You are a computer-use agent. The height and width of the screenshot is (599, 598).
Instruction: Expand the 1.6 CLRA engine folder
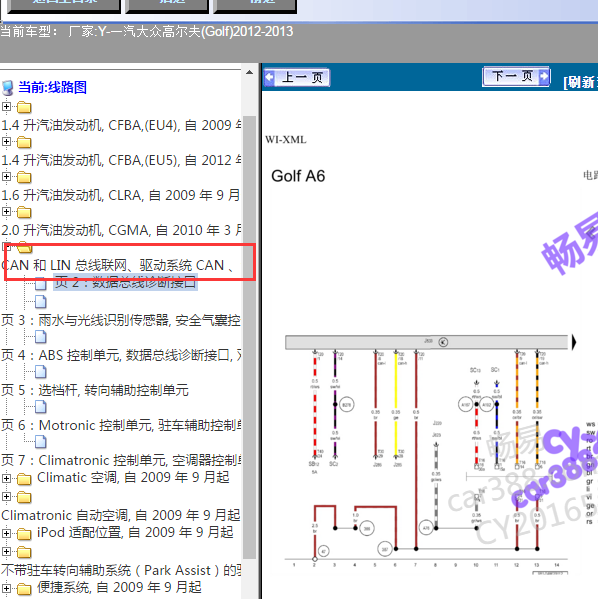(x=6, y=176)
